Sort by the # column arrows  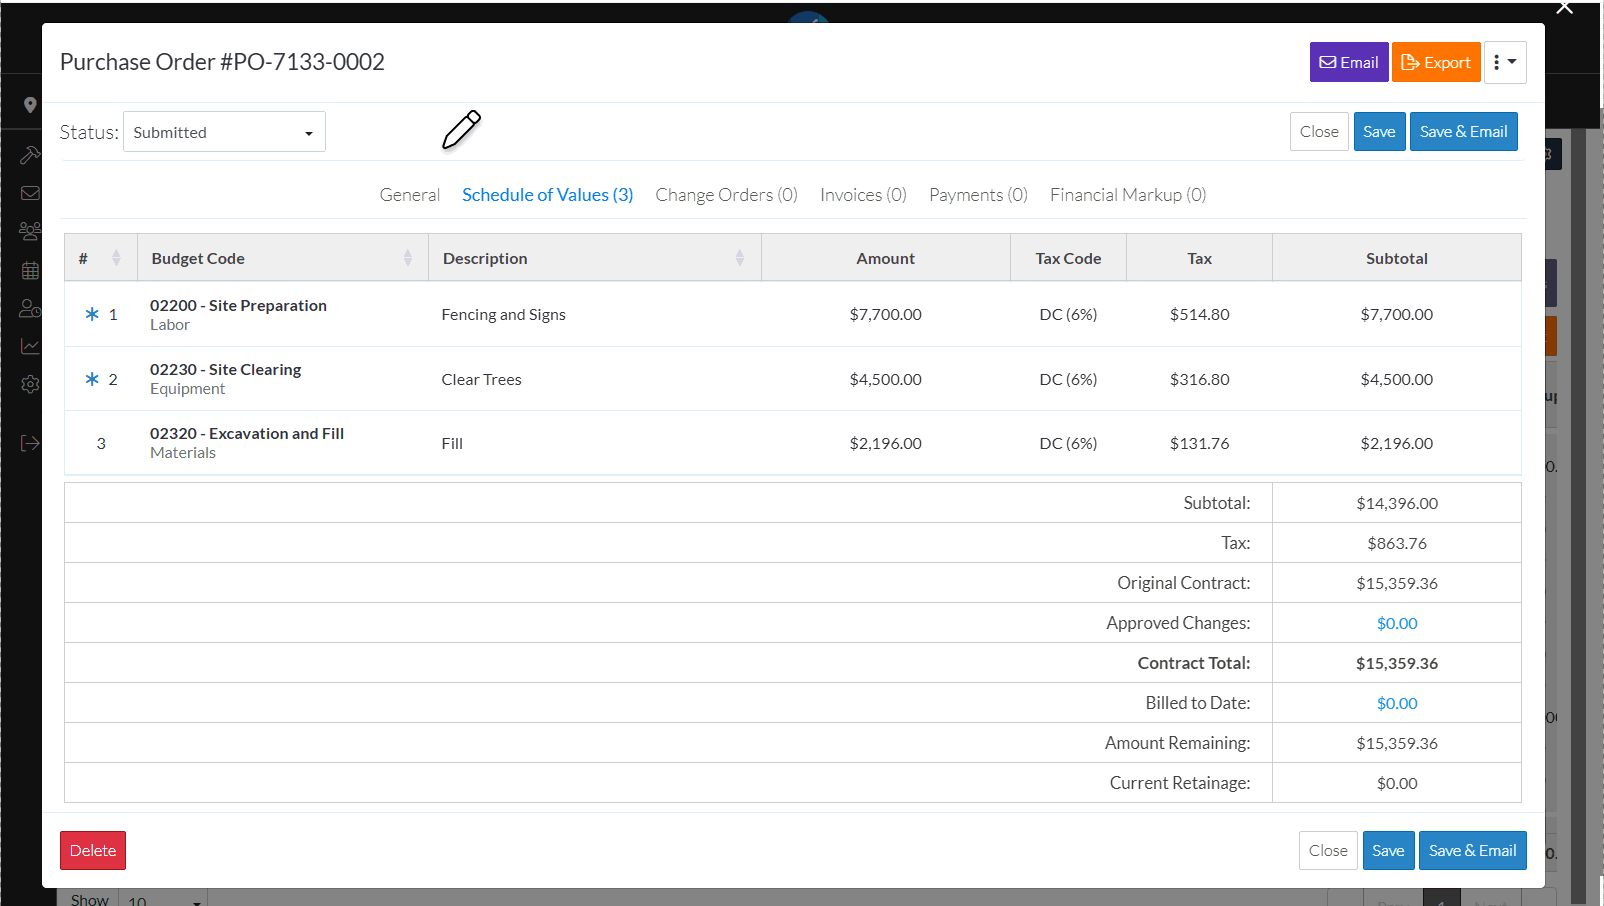point(116,258)
